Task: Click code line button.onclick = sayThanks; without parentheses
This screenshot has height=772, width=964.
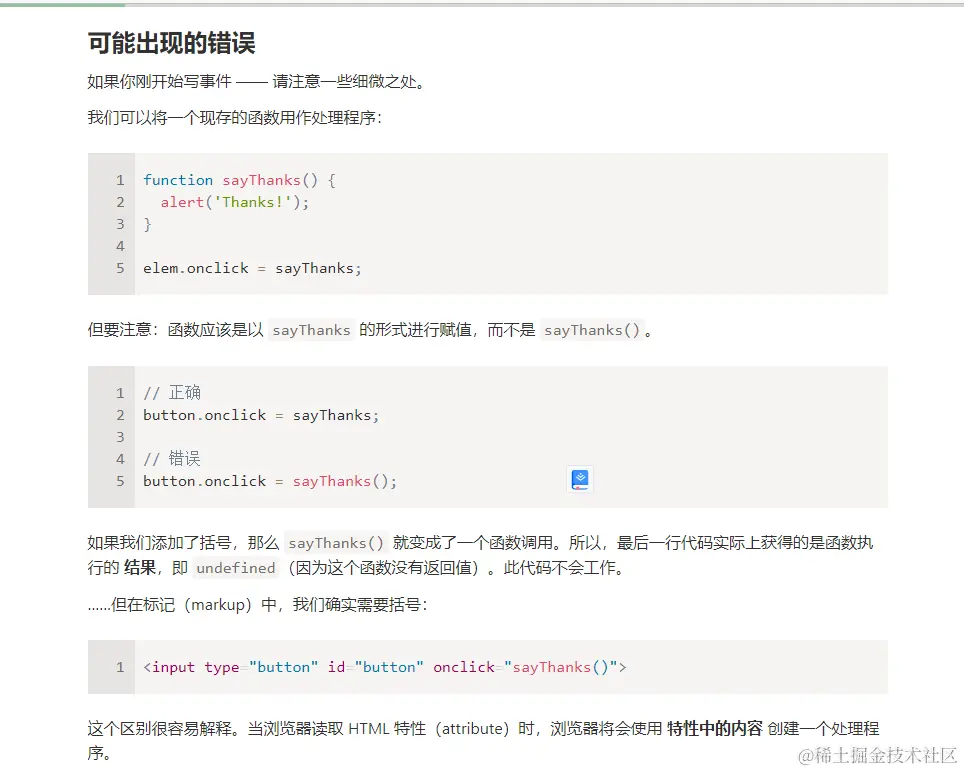Action: tap(261, 416)
